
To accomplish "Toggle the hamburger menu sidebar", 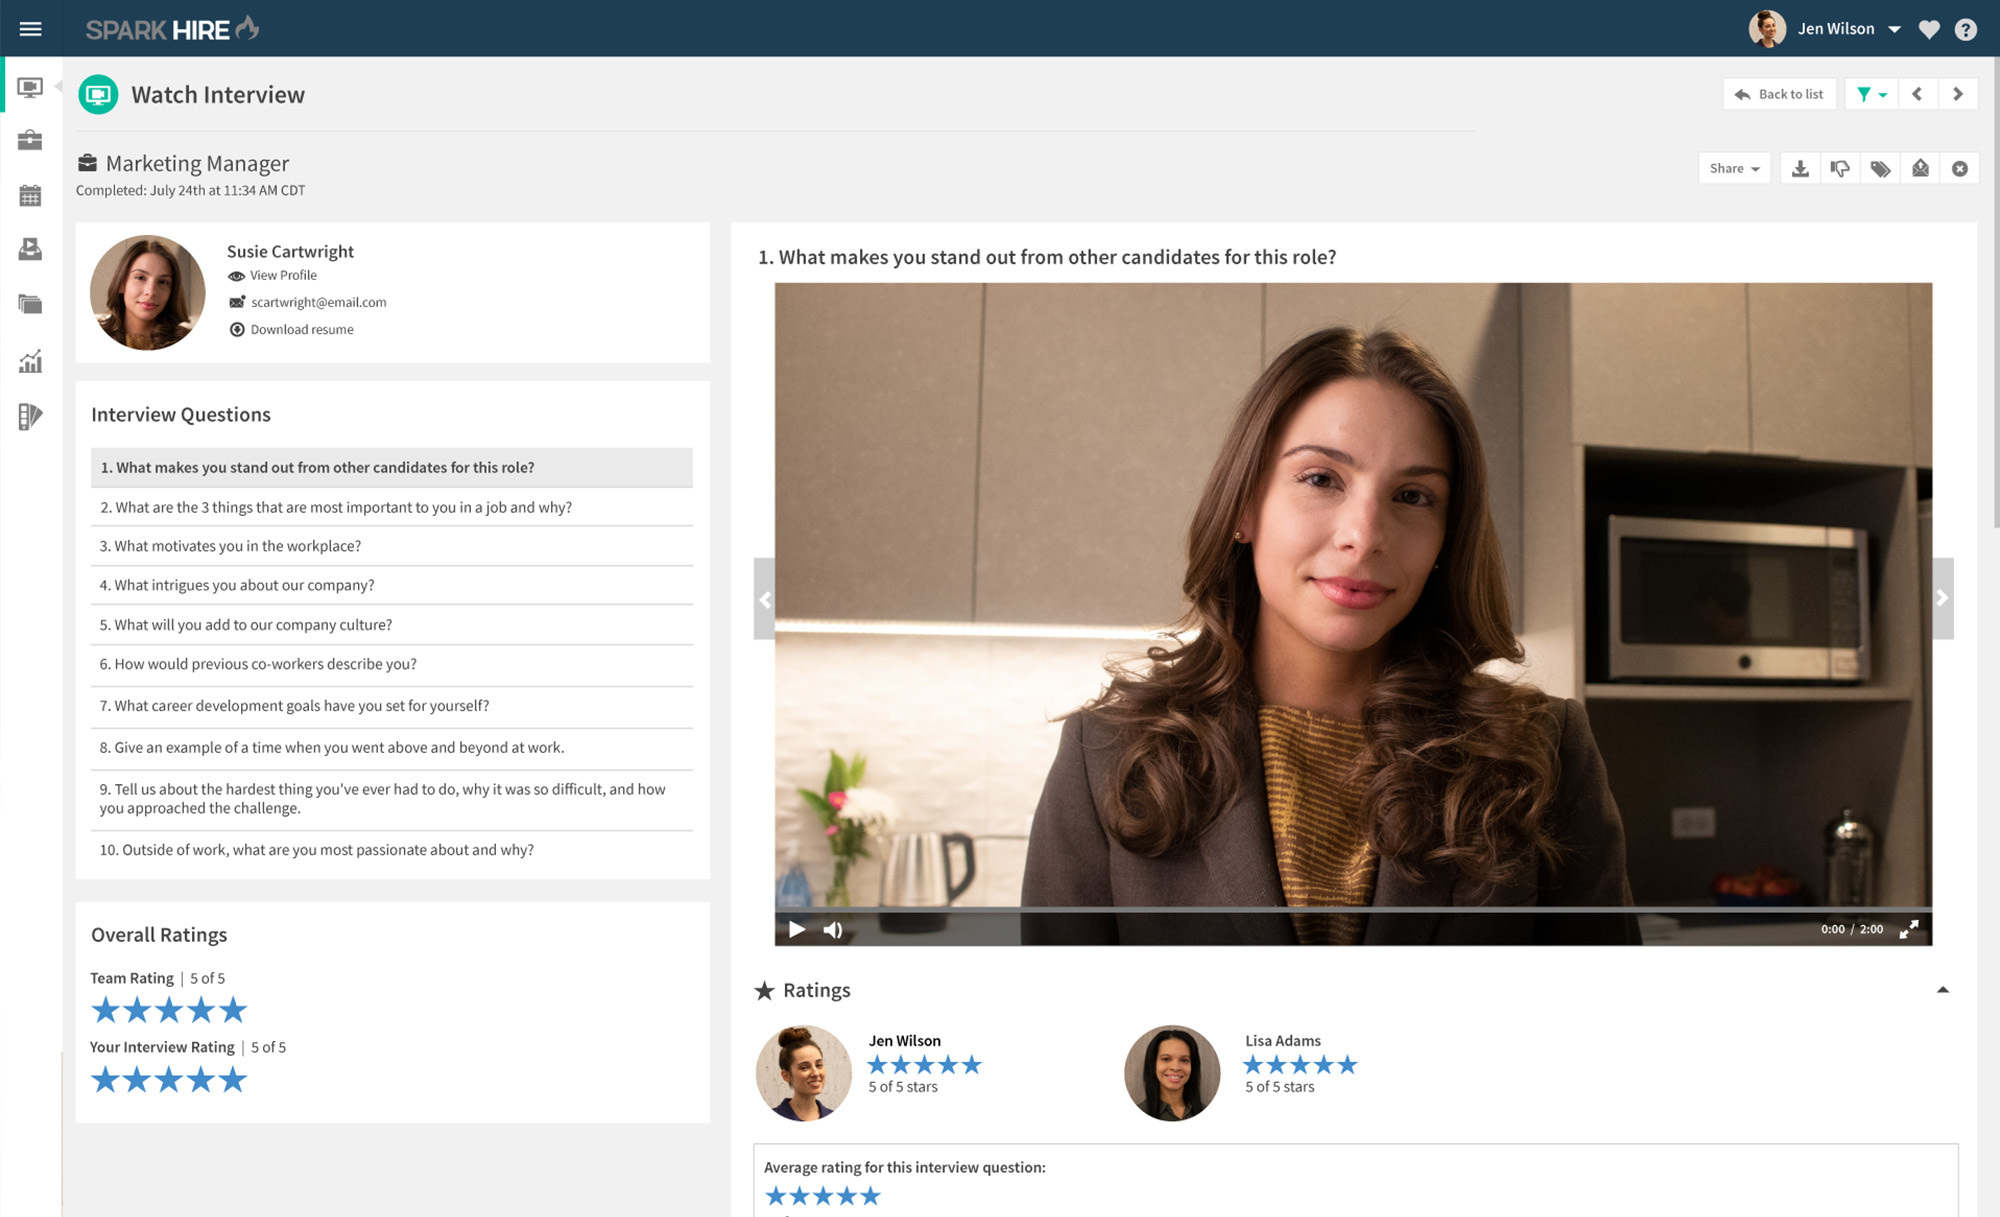I will [30, 29].
